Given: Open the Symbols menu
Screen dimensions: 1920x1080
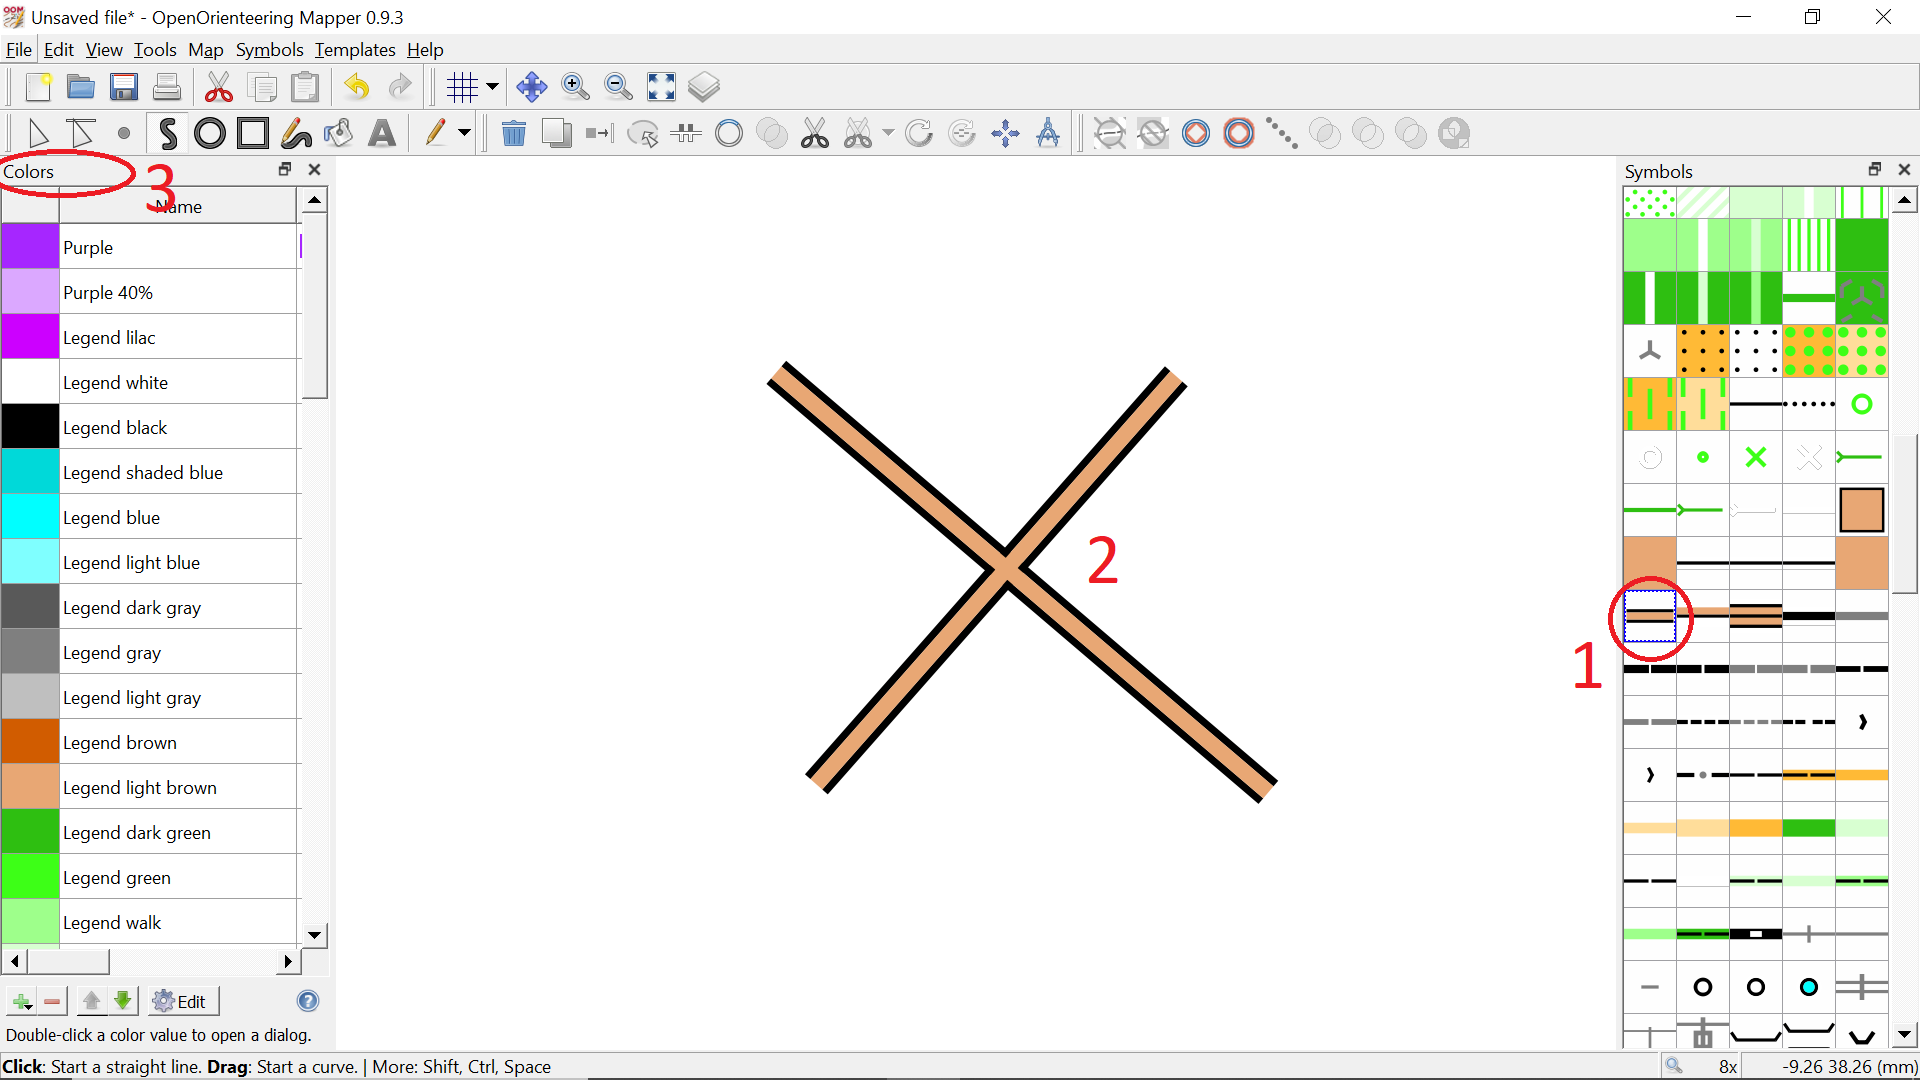Looking at the screenshot, I should tap(269, 50).
